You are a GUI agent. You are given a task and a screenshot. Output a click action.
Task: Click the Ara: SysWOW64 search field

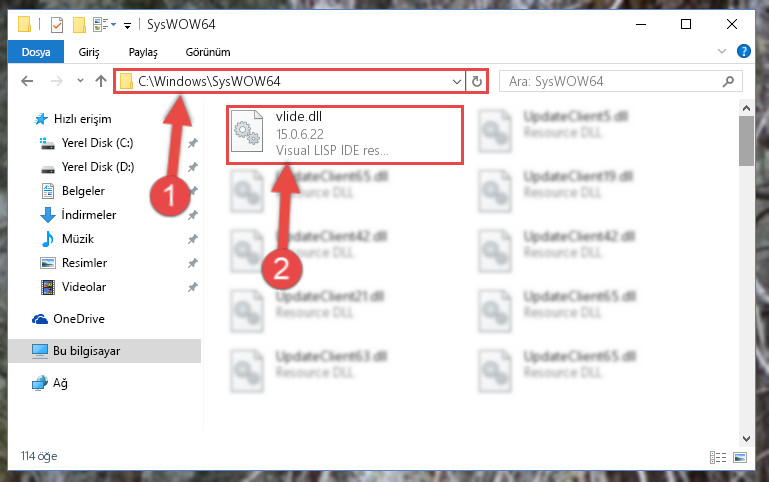(613, 81)
